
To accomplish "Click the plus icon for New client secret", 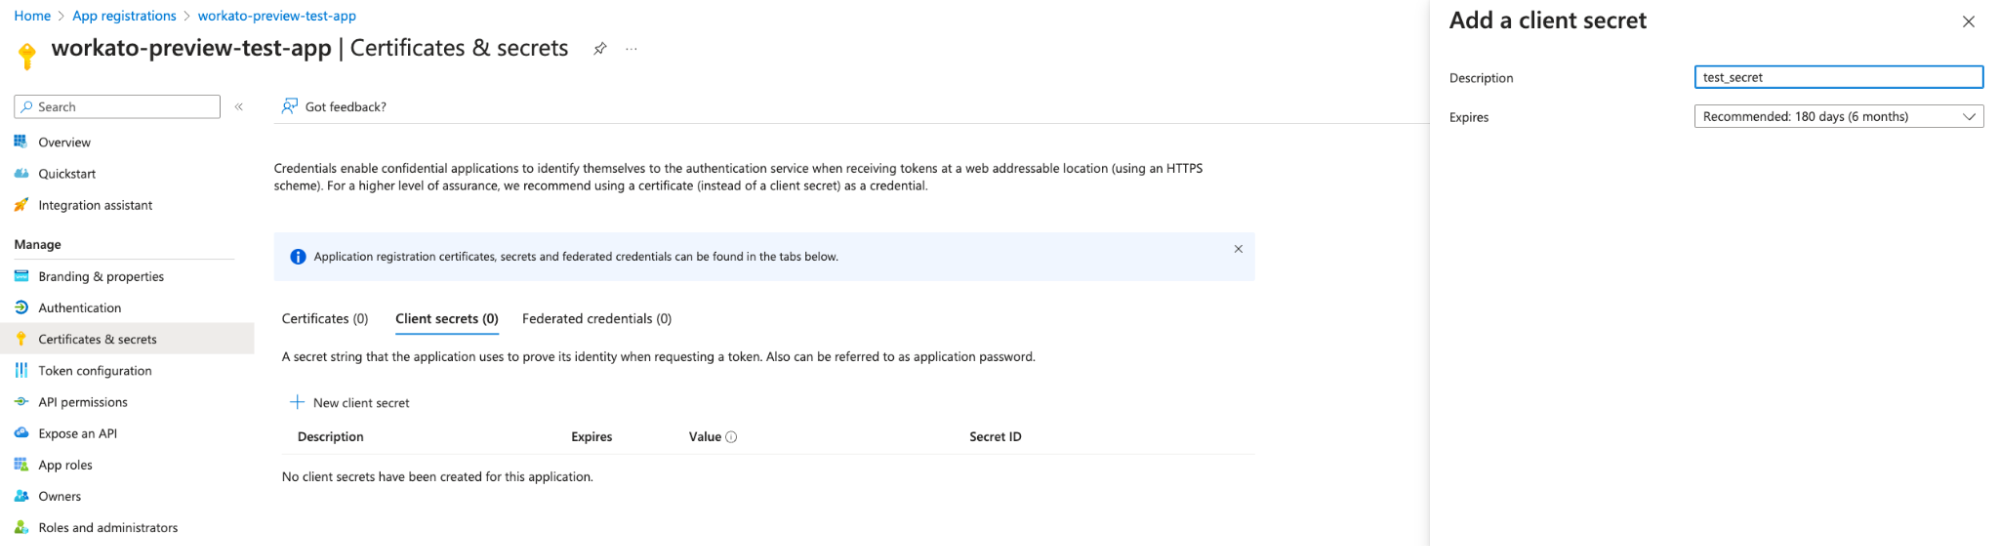I will tap(297, 402).
